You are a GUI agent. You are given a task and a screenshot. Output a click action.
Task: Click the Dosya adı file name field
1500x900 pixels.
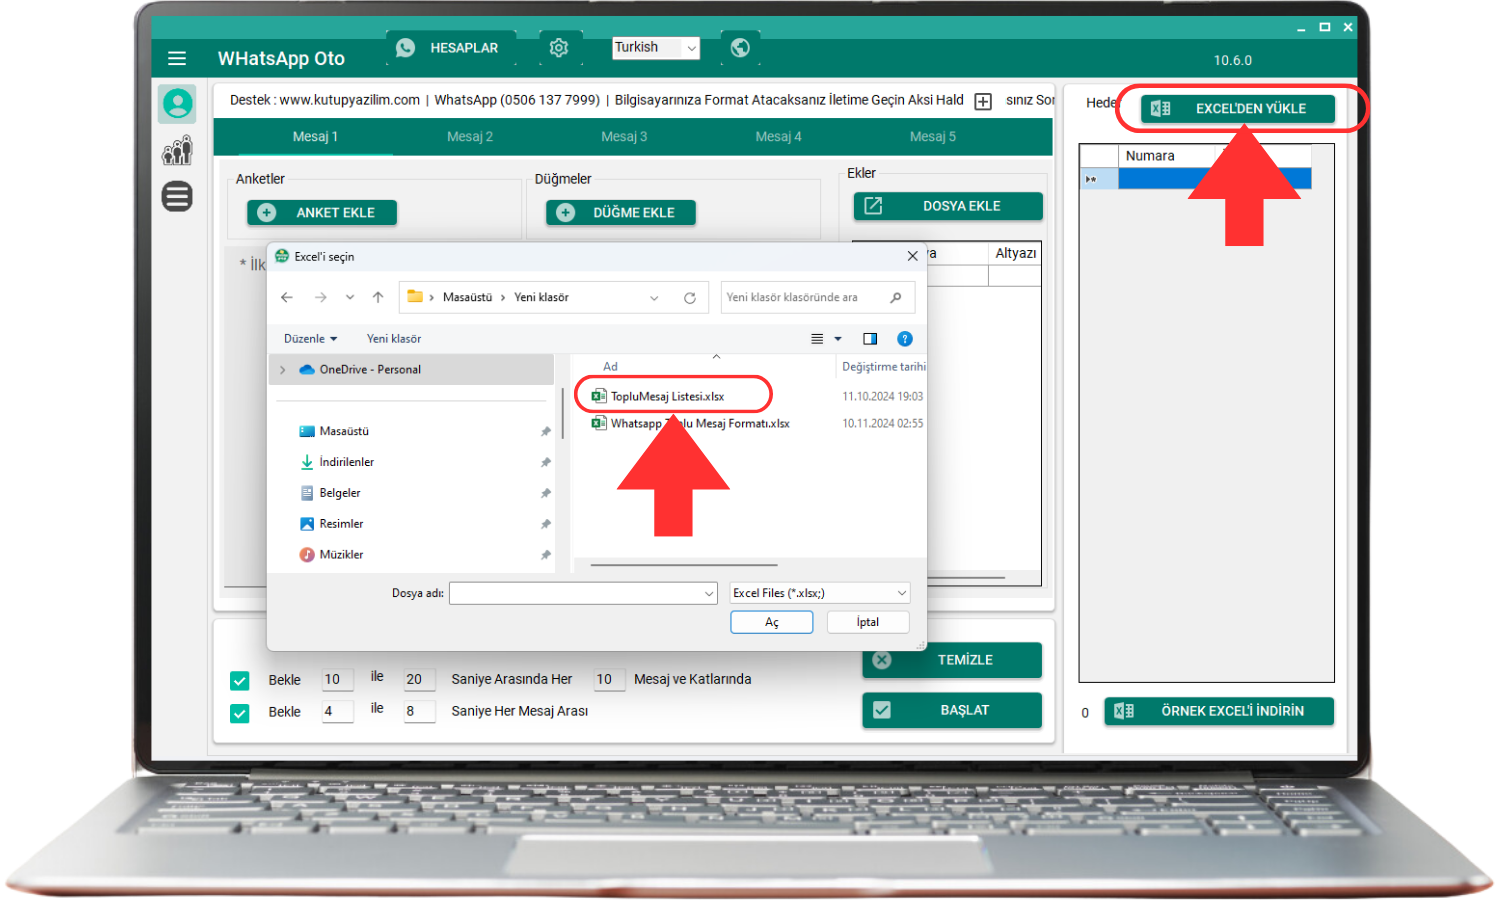(583, 594)
